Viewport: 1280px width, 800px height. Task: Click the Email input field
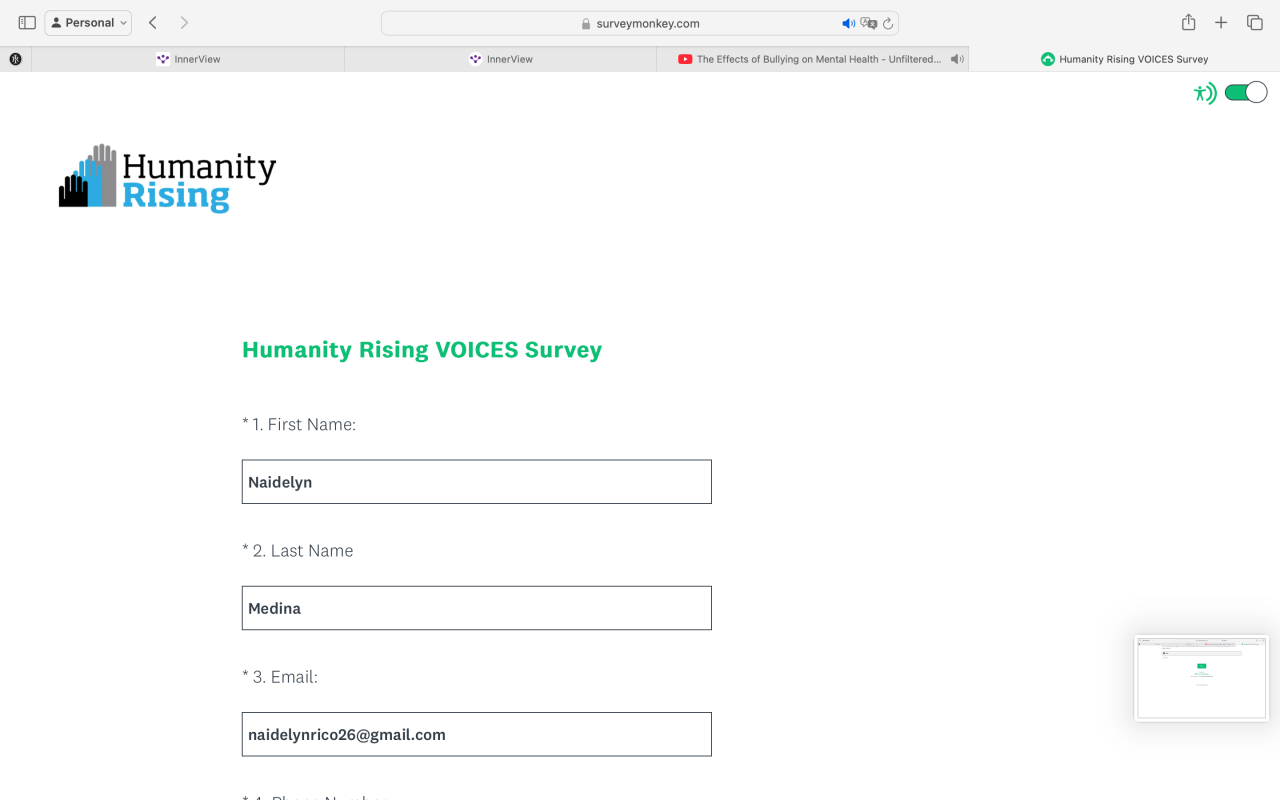[x=476, y=734]
